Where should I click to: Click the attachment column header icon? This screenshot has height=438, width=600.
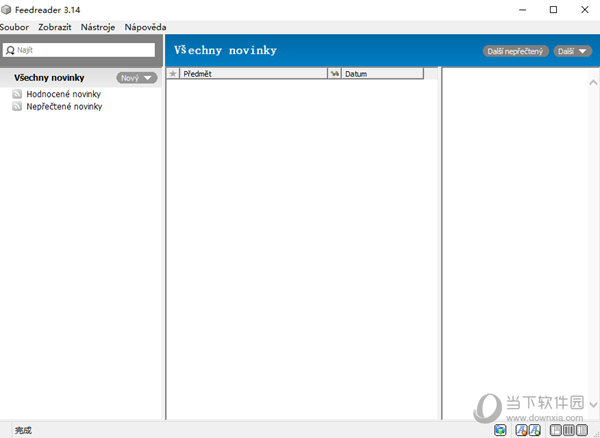pos(335,74)
